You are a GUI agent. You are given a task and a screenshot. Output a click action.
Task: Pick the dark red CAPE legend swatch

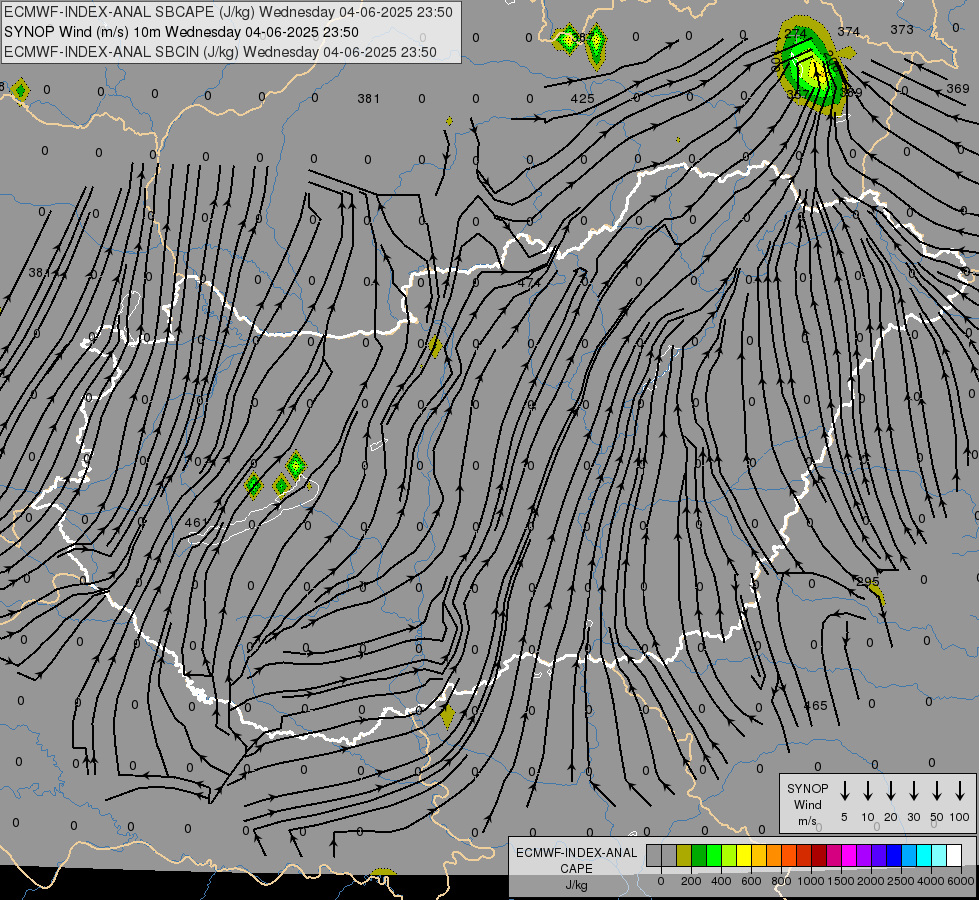819,855
